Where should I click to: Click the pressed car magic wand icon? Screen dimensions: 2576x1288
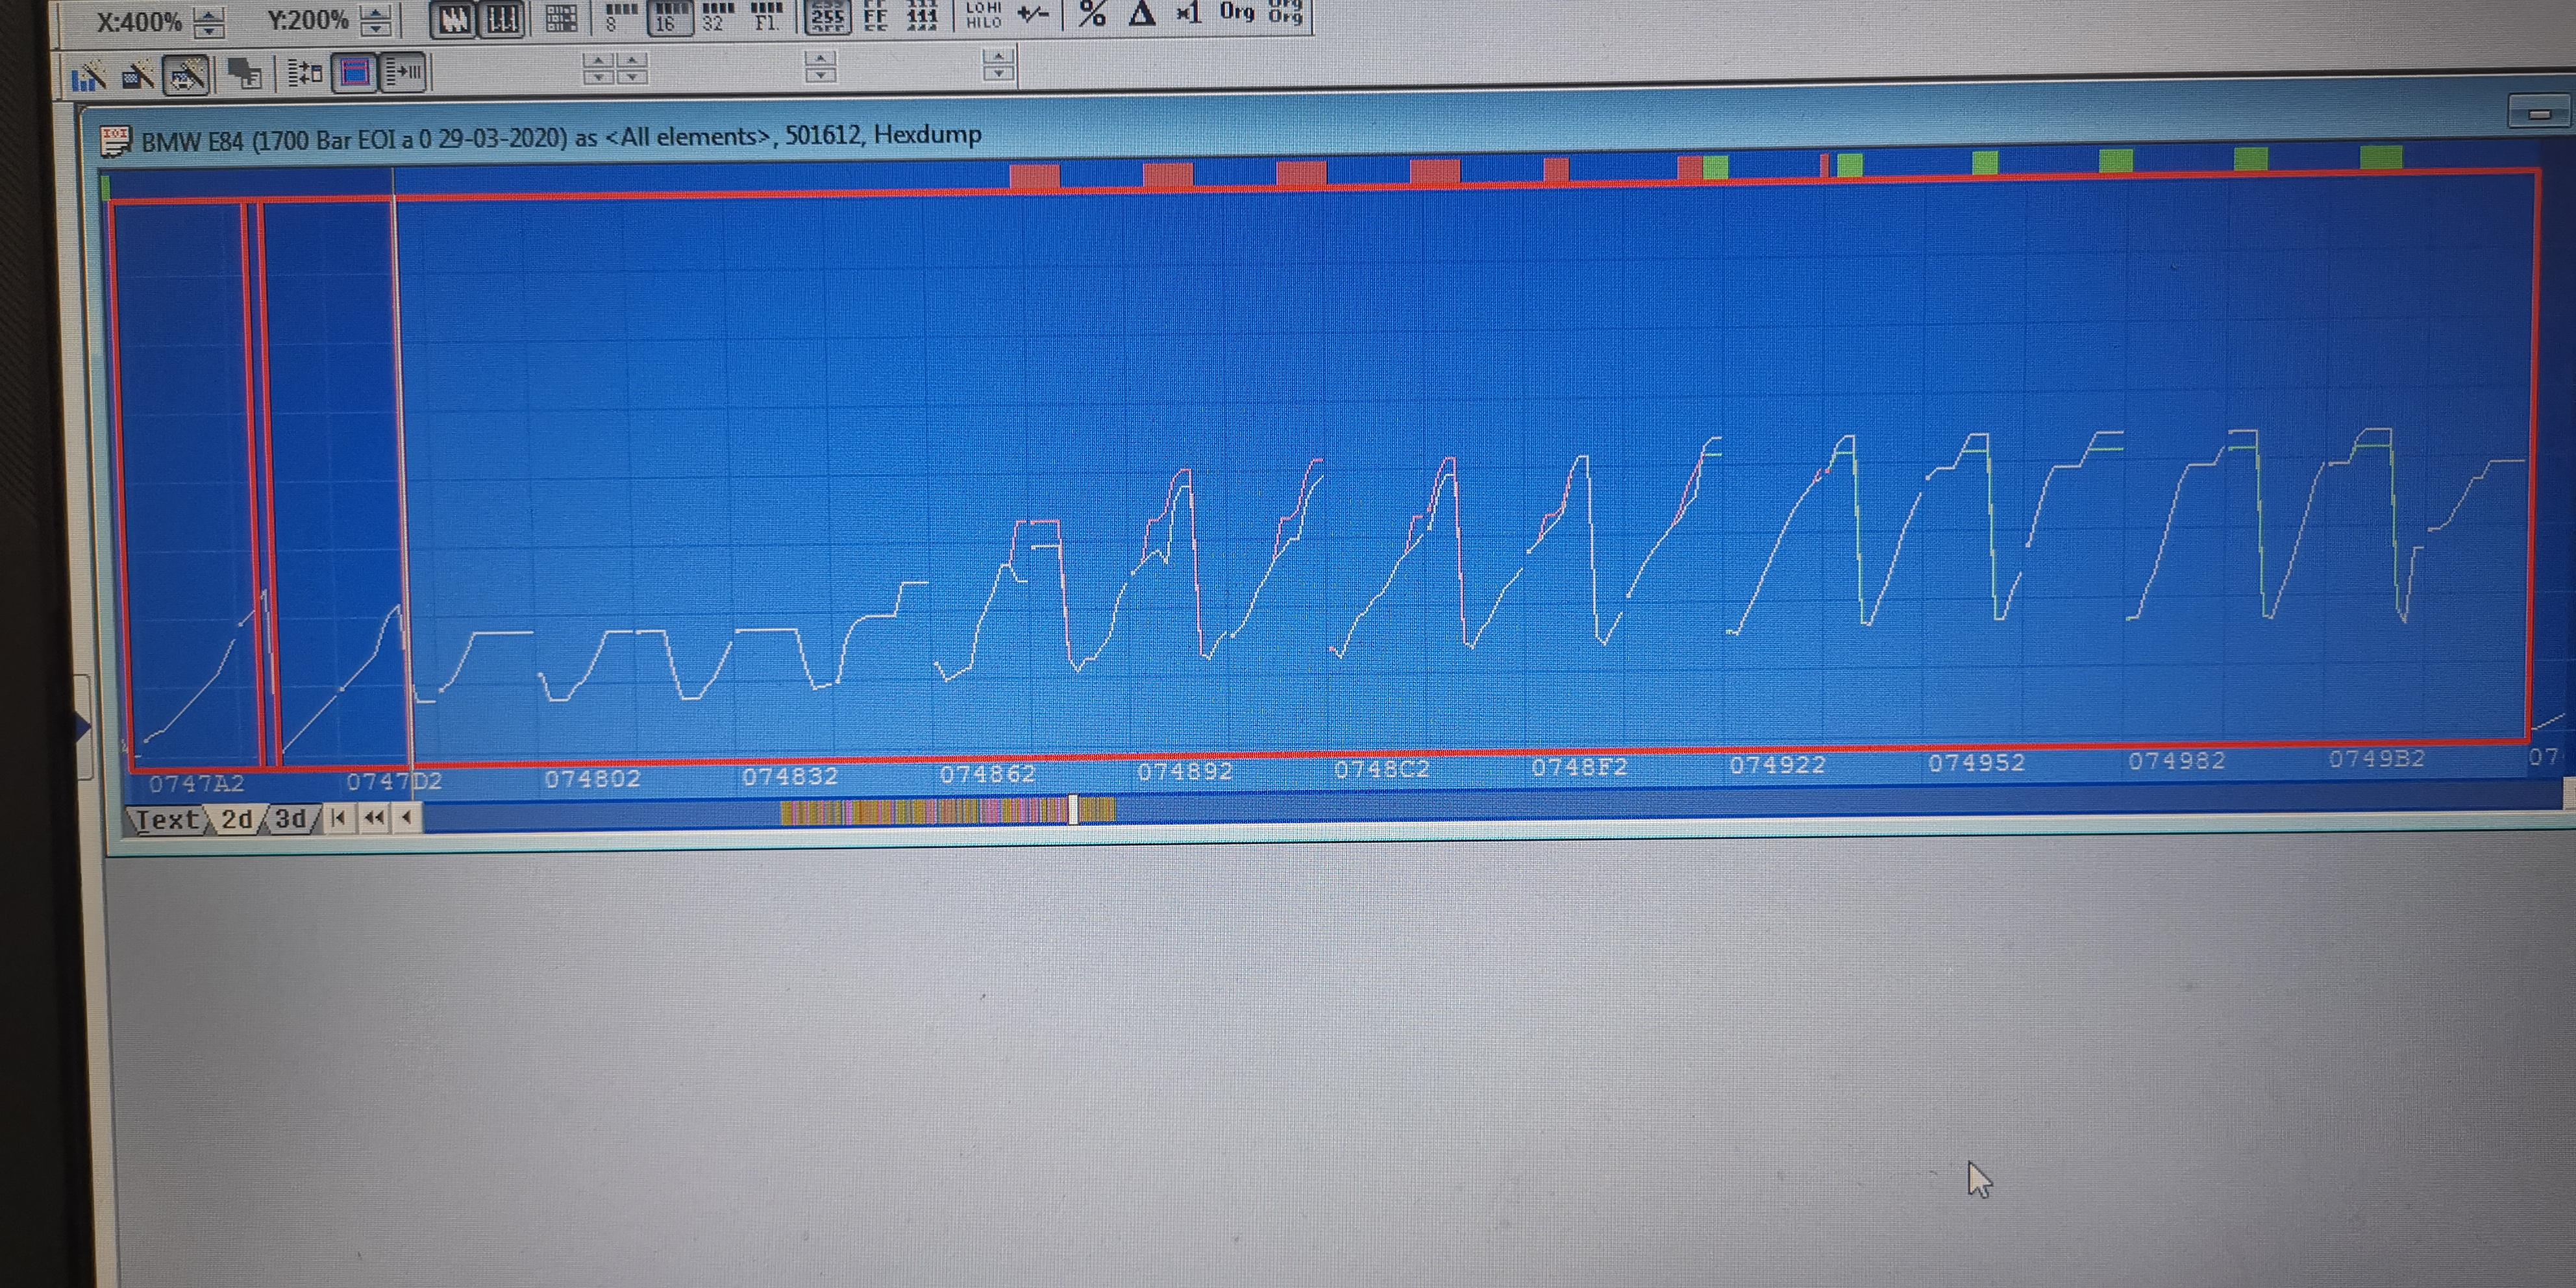pyautogui.click(x=186, y=75)
